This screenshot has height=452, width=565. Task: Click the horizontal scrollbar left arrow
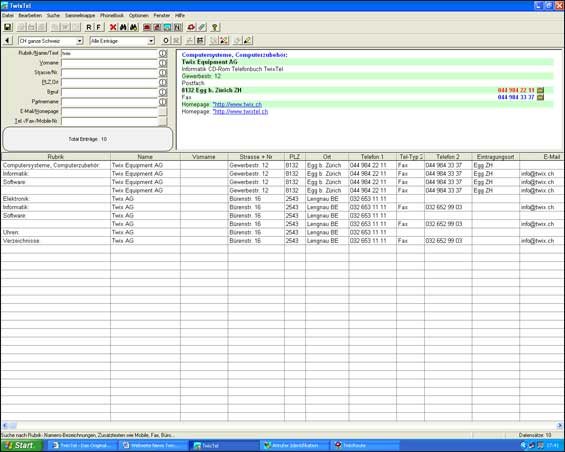pyautogui.click(x=5, y=426)
